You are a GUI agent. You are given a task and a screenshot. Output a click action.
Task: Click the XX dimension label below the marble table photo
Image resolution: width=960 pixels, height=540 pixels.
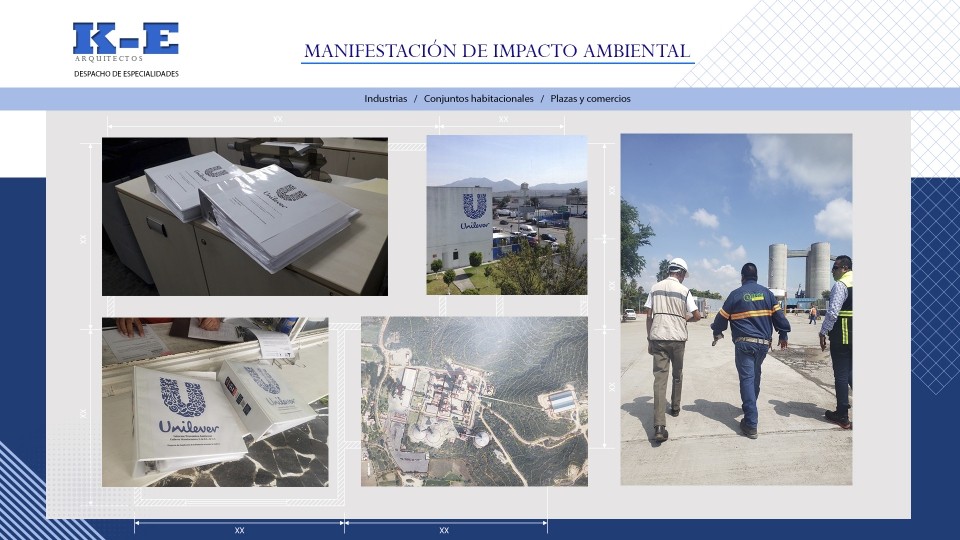239,530
